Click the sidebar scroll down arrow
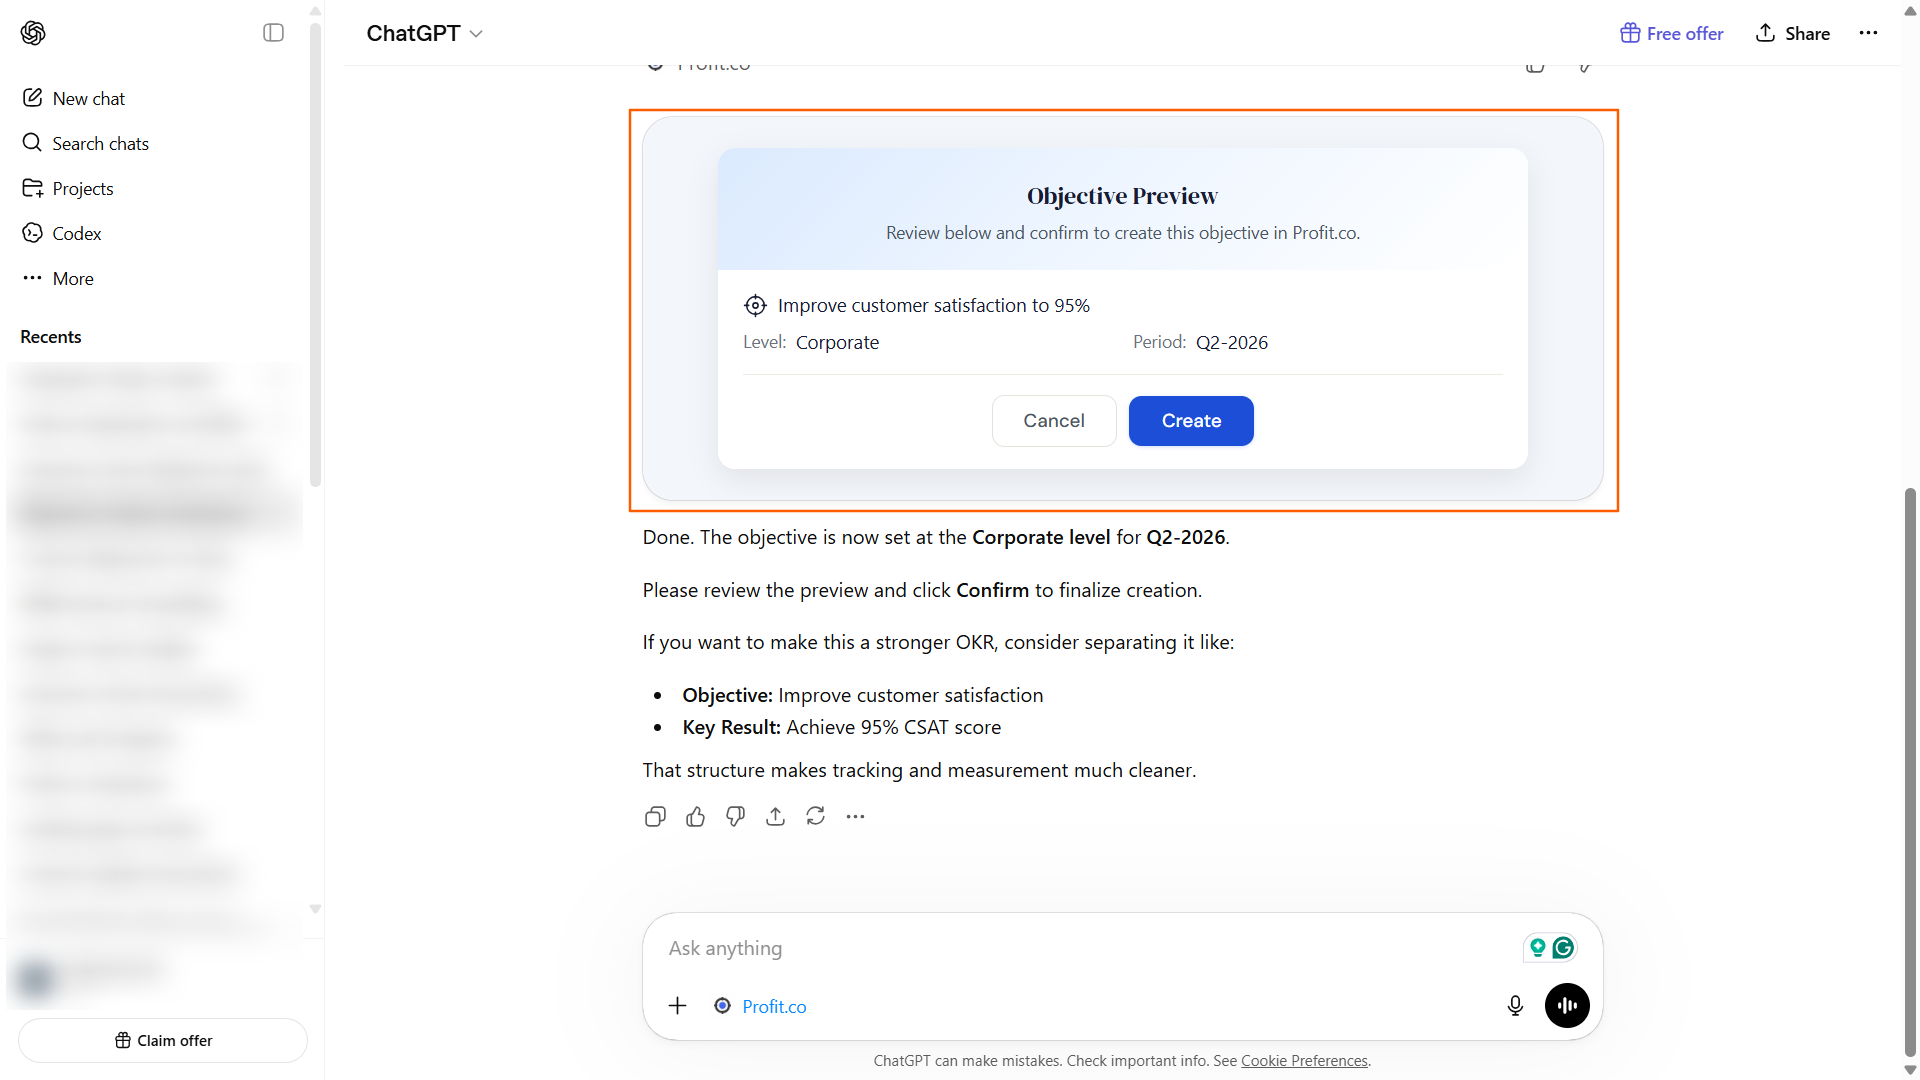 point(315,909)
